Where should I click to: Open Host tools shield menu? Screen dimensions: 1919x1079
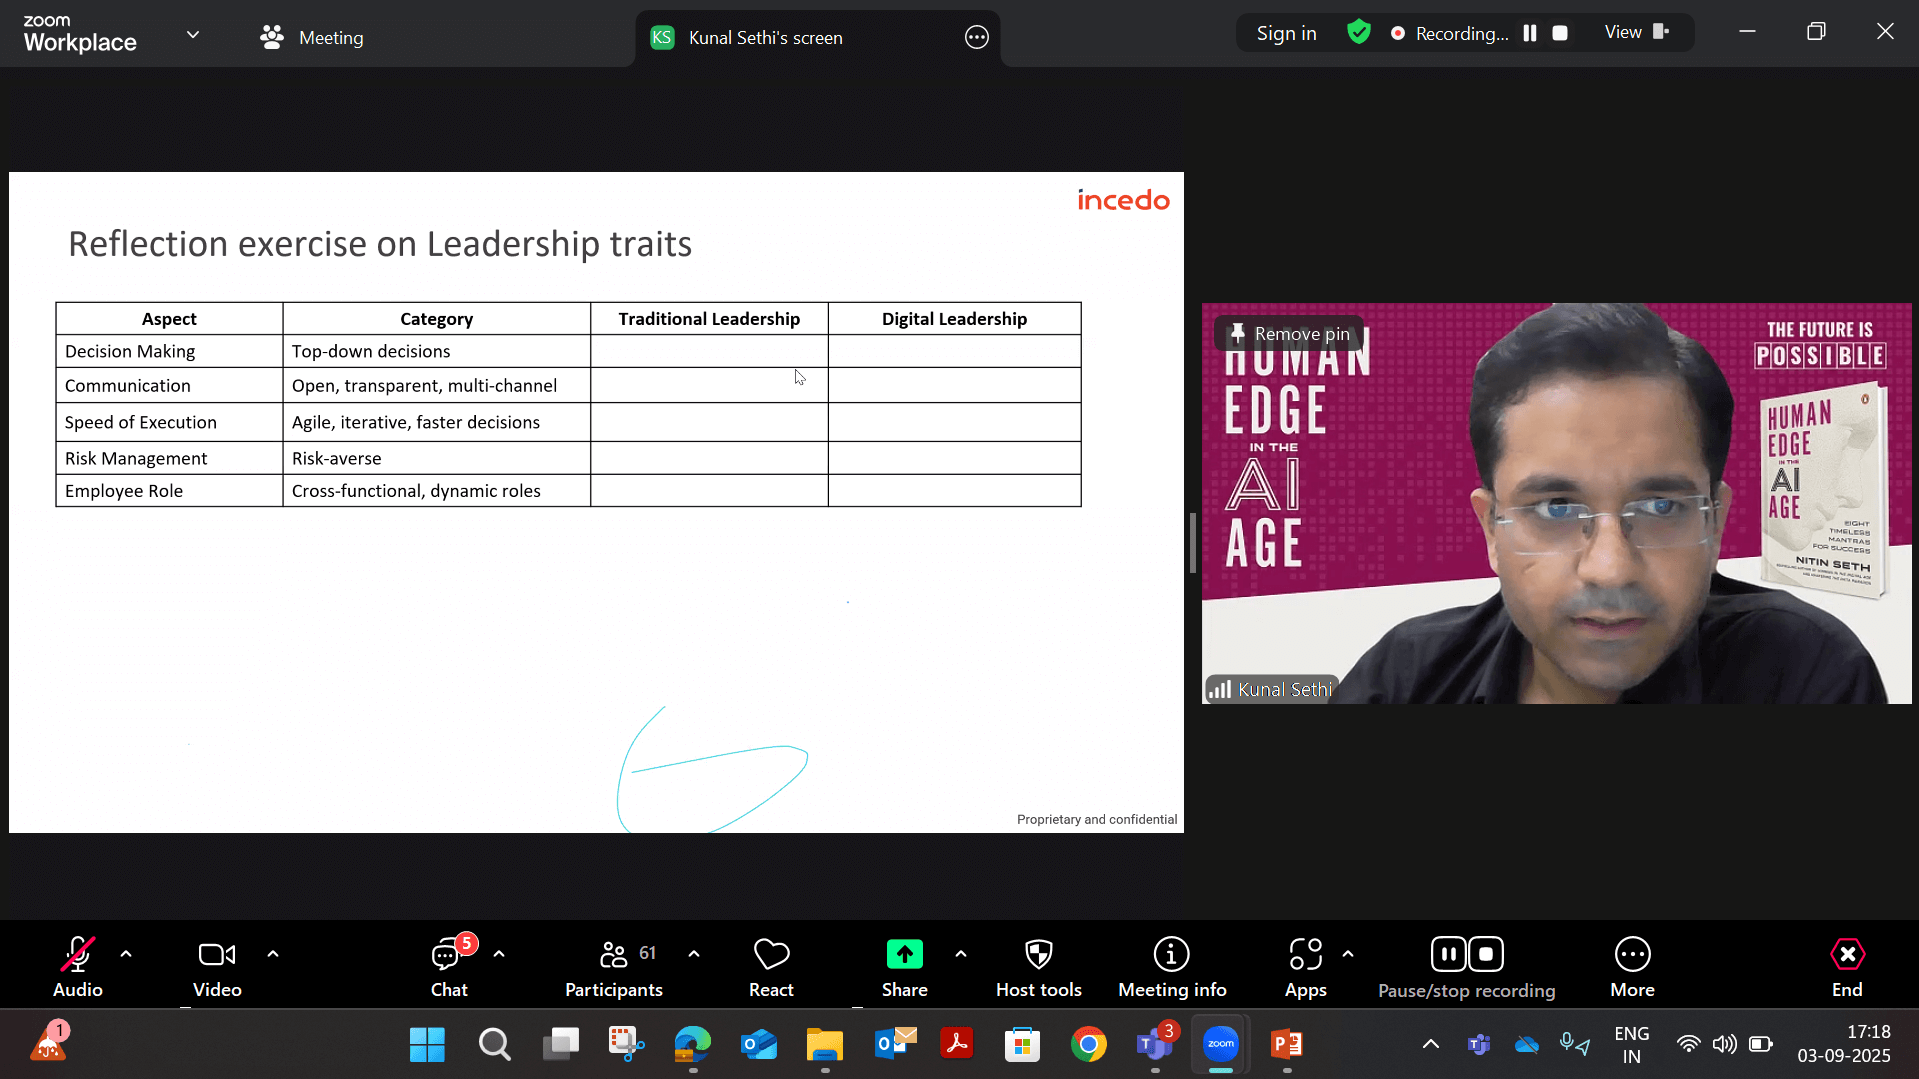pyautogui.click(x=1038, y=966)
